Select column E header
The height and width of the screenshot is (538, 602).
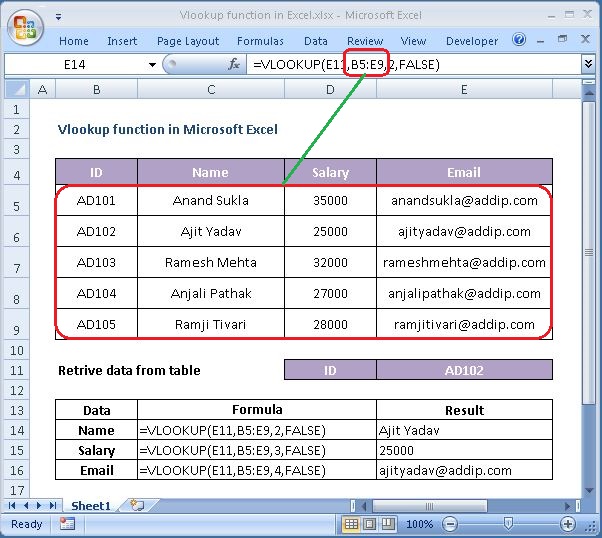464,89
